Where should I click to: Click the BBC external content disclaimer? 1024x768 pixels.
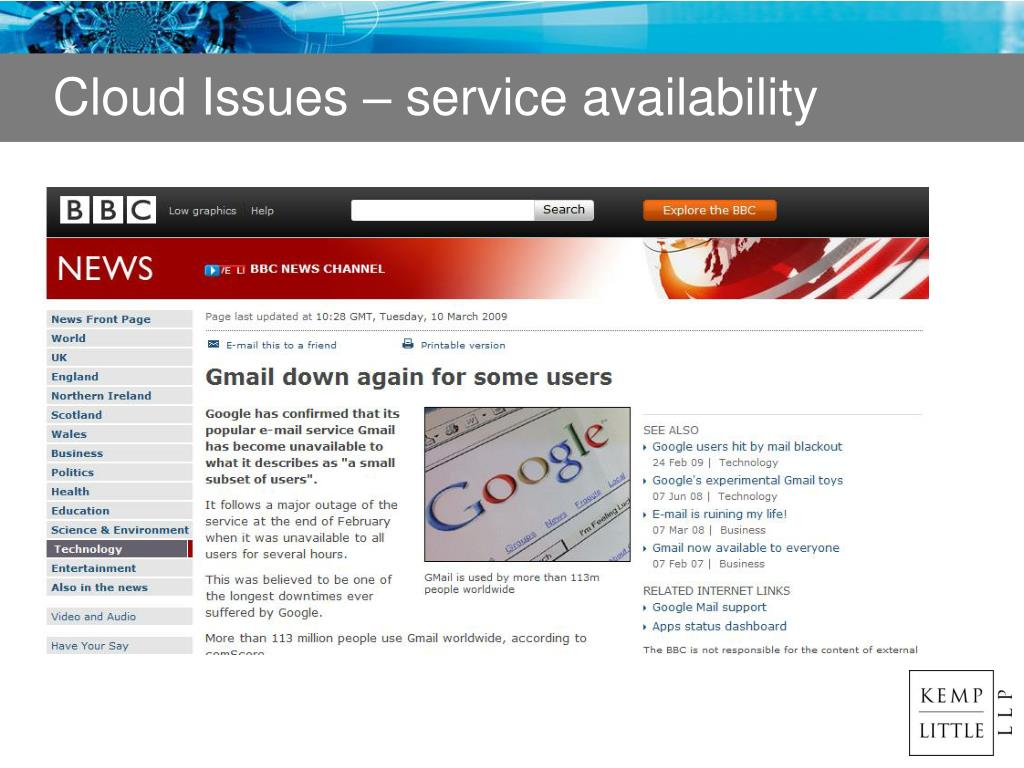[x=780, y=650]
